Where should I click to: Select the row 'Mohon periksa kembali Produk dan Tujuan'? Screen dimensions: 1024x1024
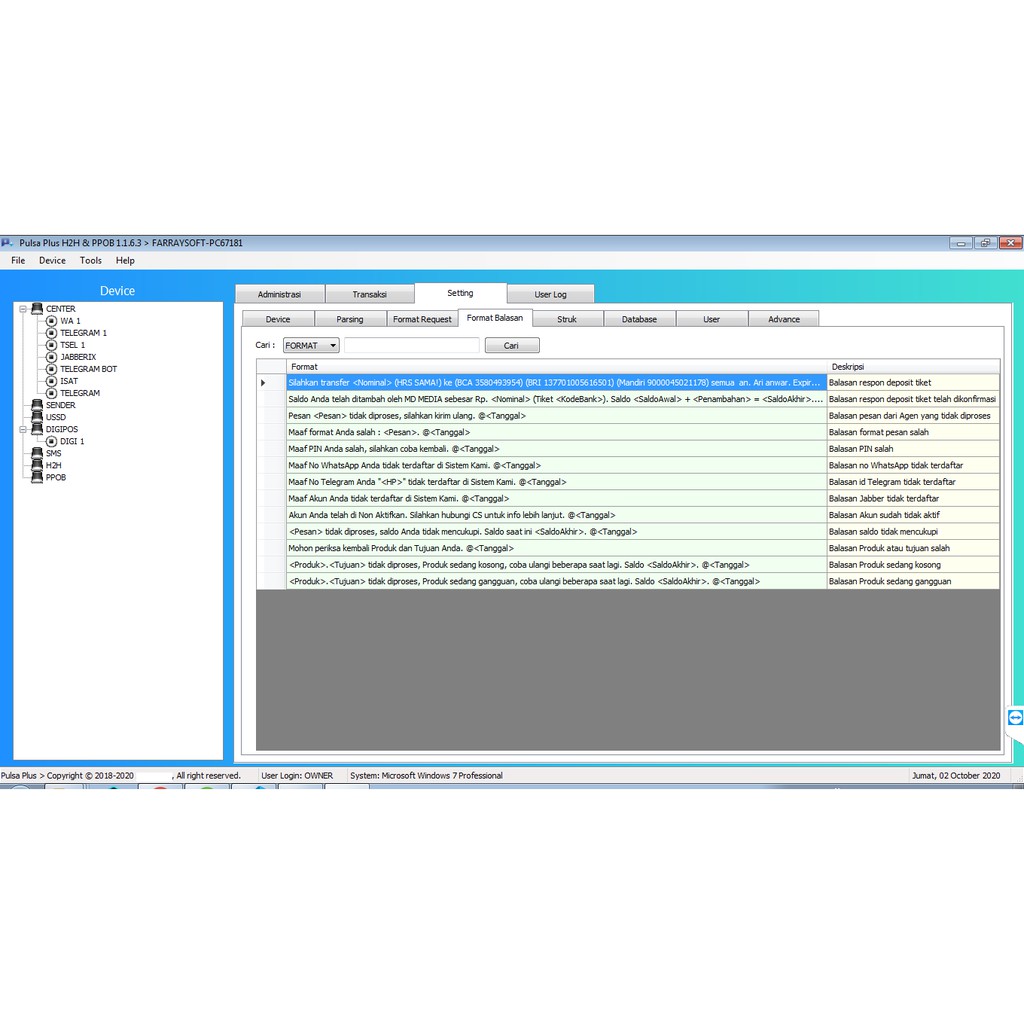[x=556, y=548]
